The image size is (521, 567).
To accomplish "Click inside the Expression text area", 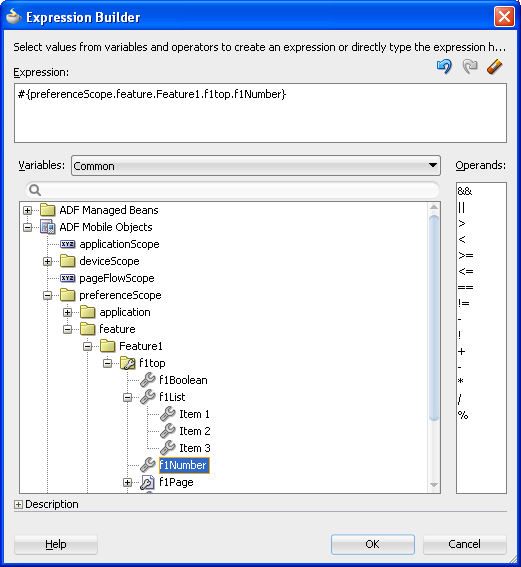I will click(x=260, y=113).
